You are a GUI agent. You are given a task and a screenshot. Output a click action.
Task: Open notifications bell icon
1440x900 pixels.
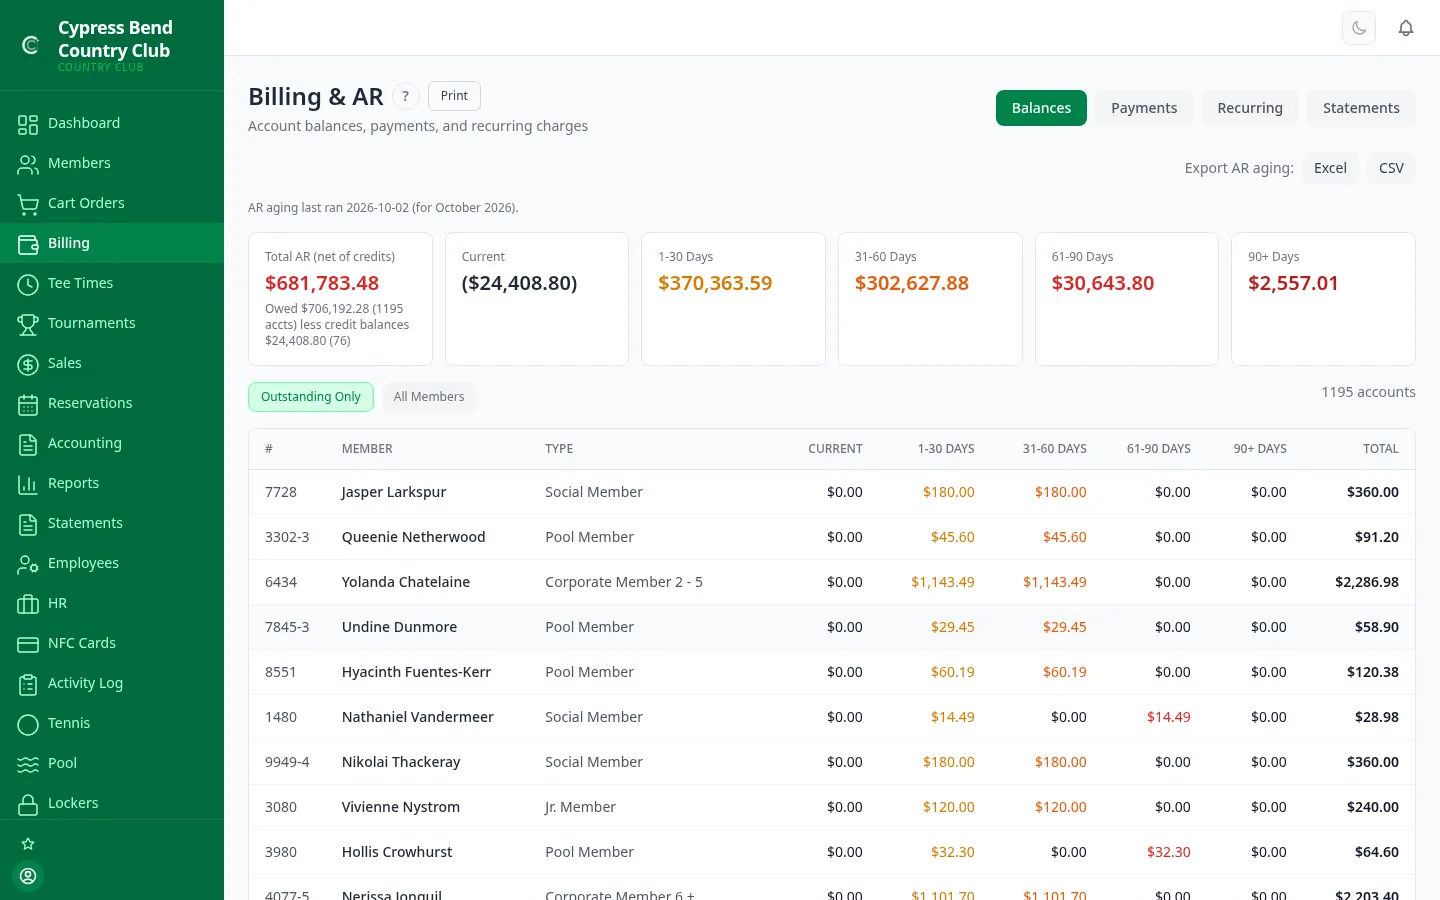1406,28
